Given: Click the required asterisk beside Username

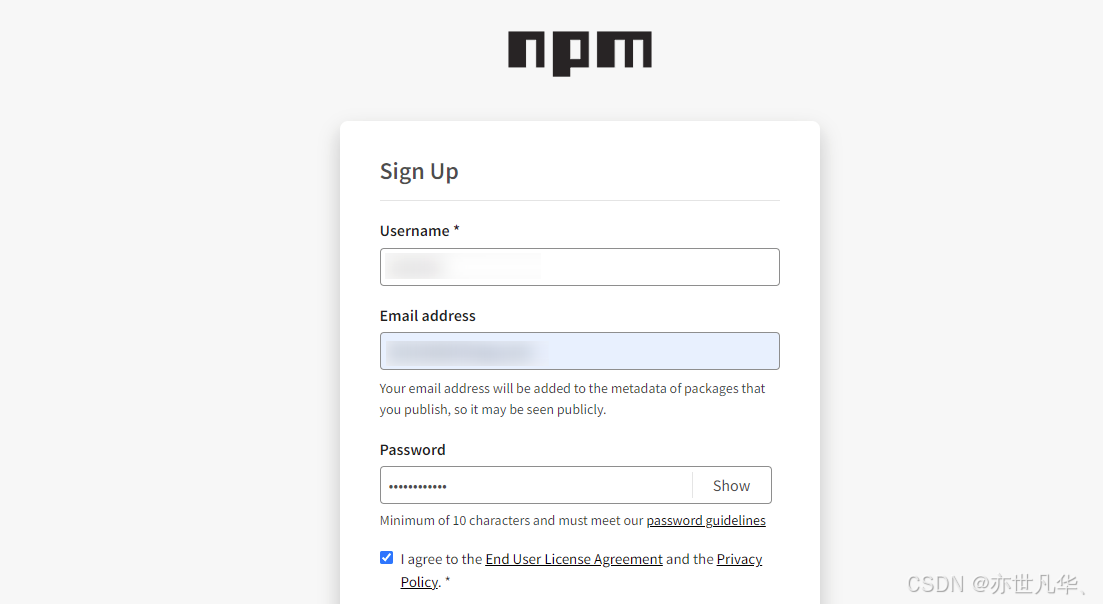Looking at the screenshot, I should coord(457,229).
